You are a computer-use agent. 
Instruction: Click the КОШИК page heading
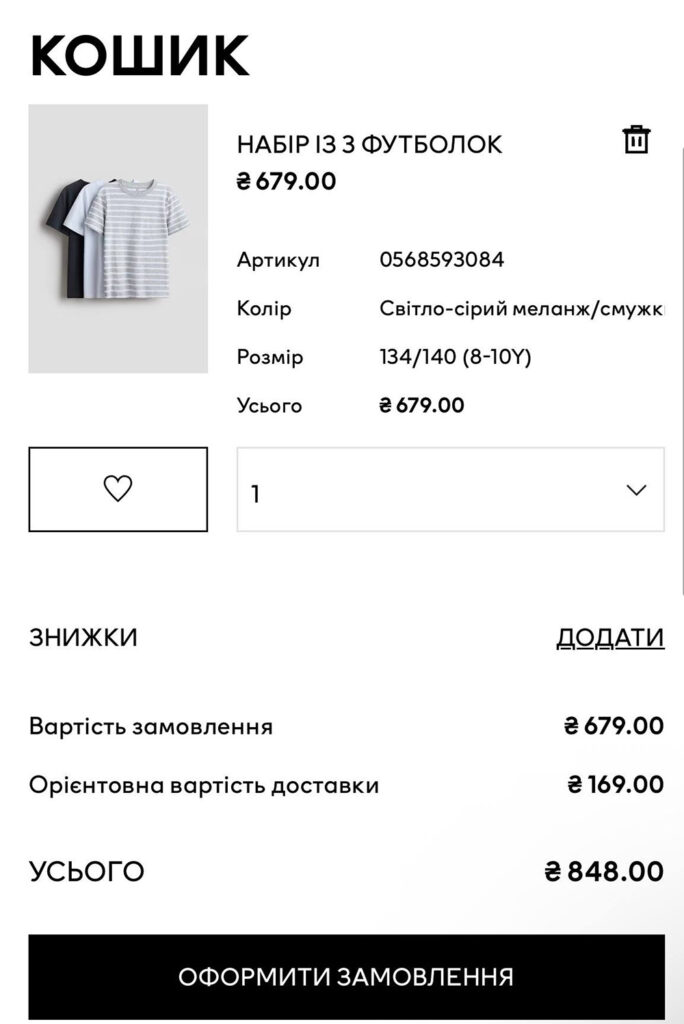pyautogui.click(x=140, y=56)
